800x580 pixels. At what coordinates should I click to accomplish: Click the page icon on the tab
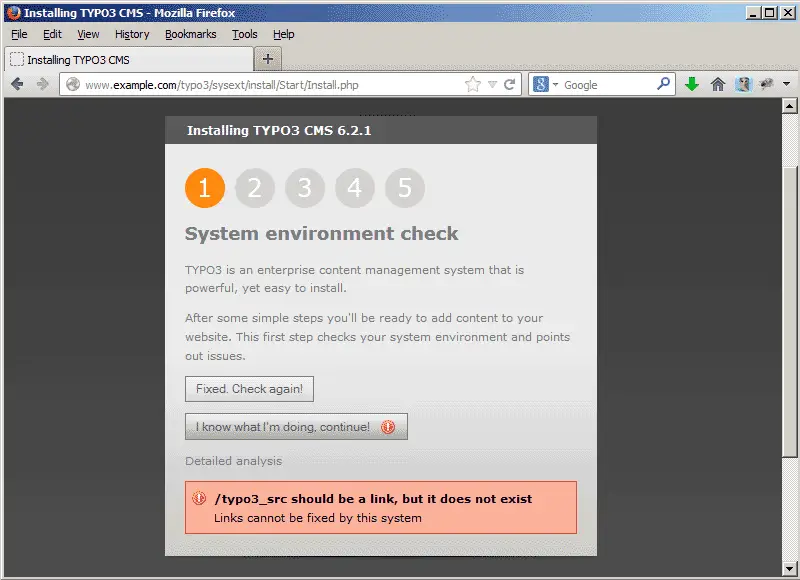(x=17, y=60)
